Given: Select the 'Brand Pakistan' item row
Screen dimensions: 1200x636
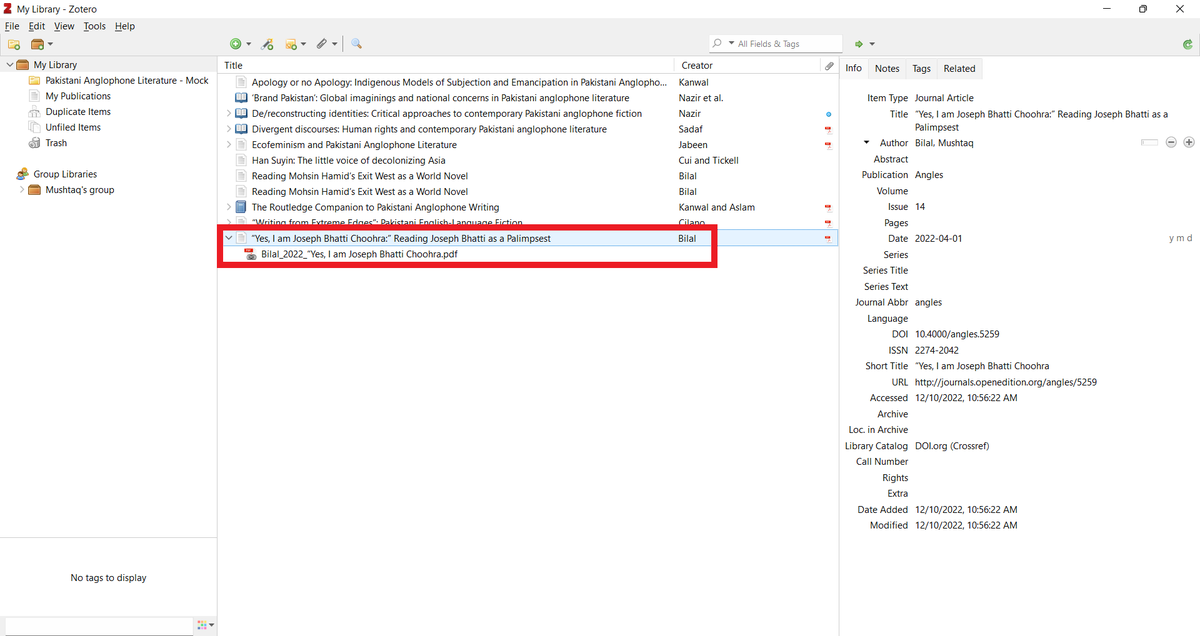Looking at the screenshot, I should click(x=527, y=98).
